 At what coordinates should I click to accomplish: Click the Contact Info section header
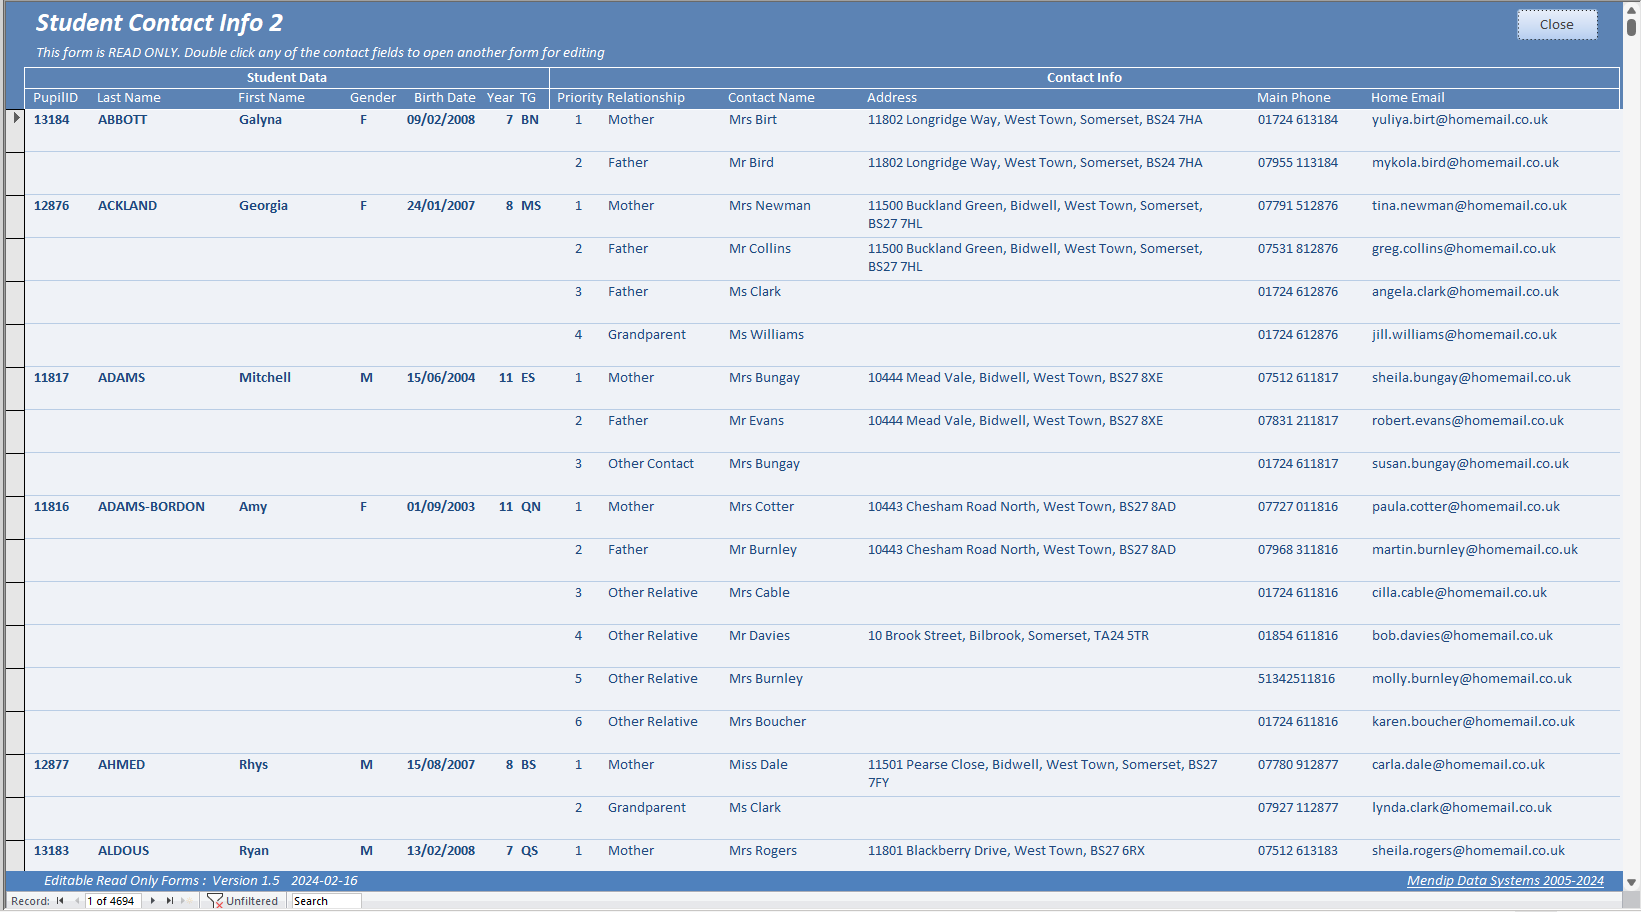tap(1084, 78)
